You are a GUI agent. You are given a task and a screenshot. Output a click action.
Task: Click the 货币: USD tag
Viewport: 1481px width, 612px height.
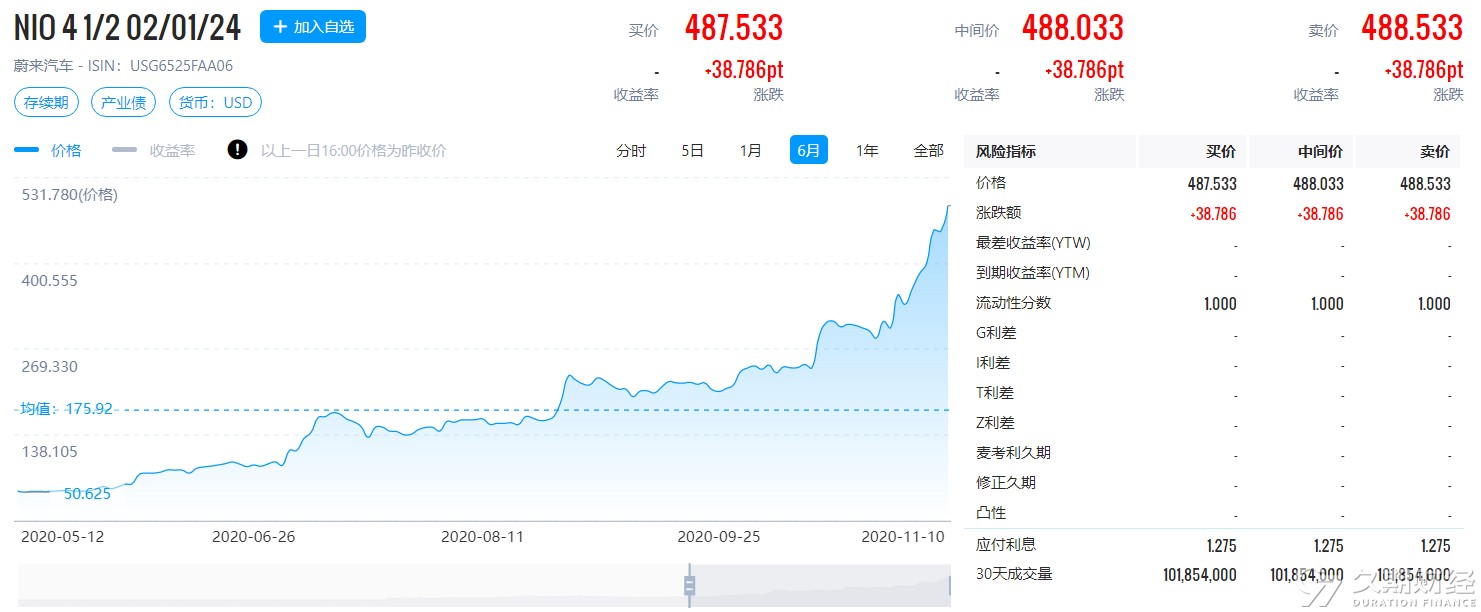click(x=215, y=102)
